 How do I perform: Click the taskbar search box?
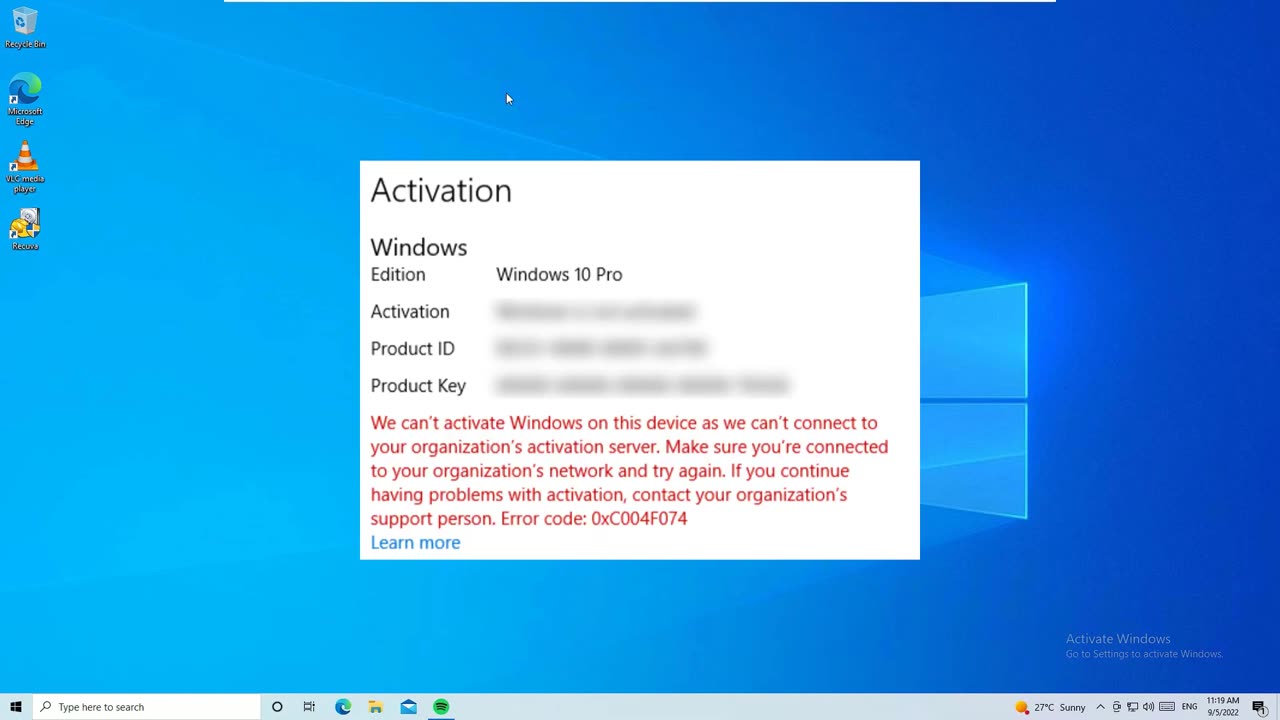coord(146,707)
